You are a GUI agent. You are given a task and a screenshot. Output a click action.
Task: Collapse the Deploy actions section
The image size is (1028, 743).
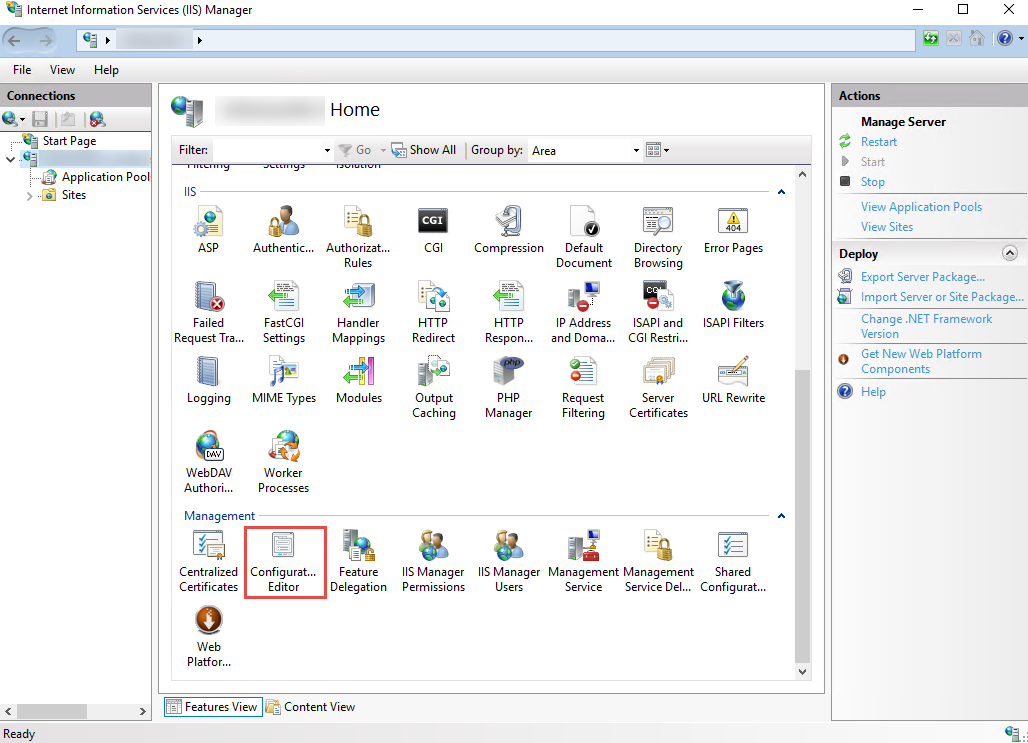[x=1009, y=254]
